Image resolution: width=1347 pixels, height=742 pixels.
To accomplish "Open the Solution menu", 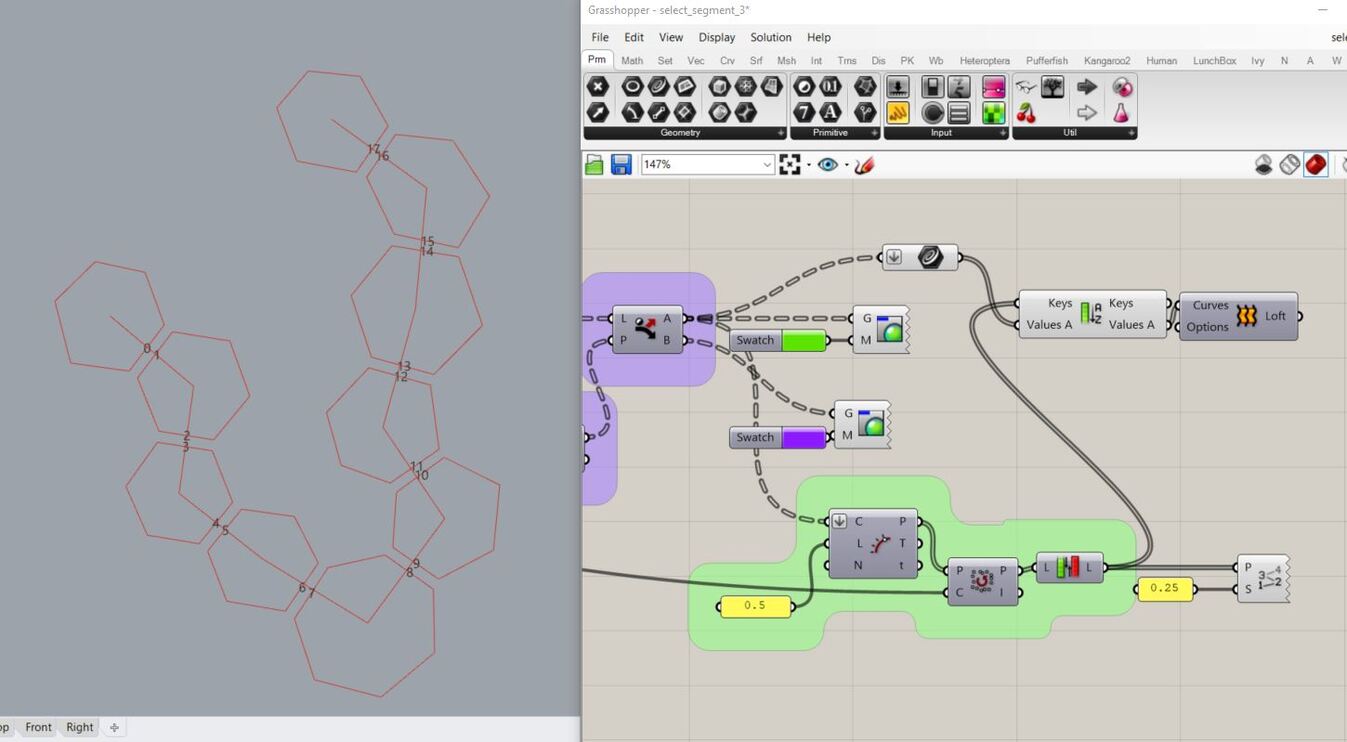I will (x=770, y=37).
